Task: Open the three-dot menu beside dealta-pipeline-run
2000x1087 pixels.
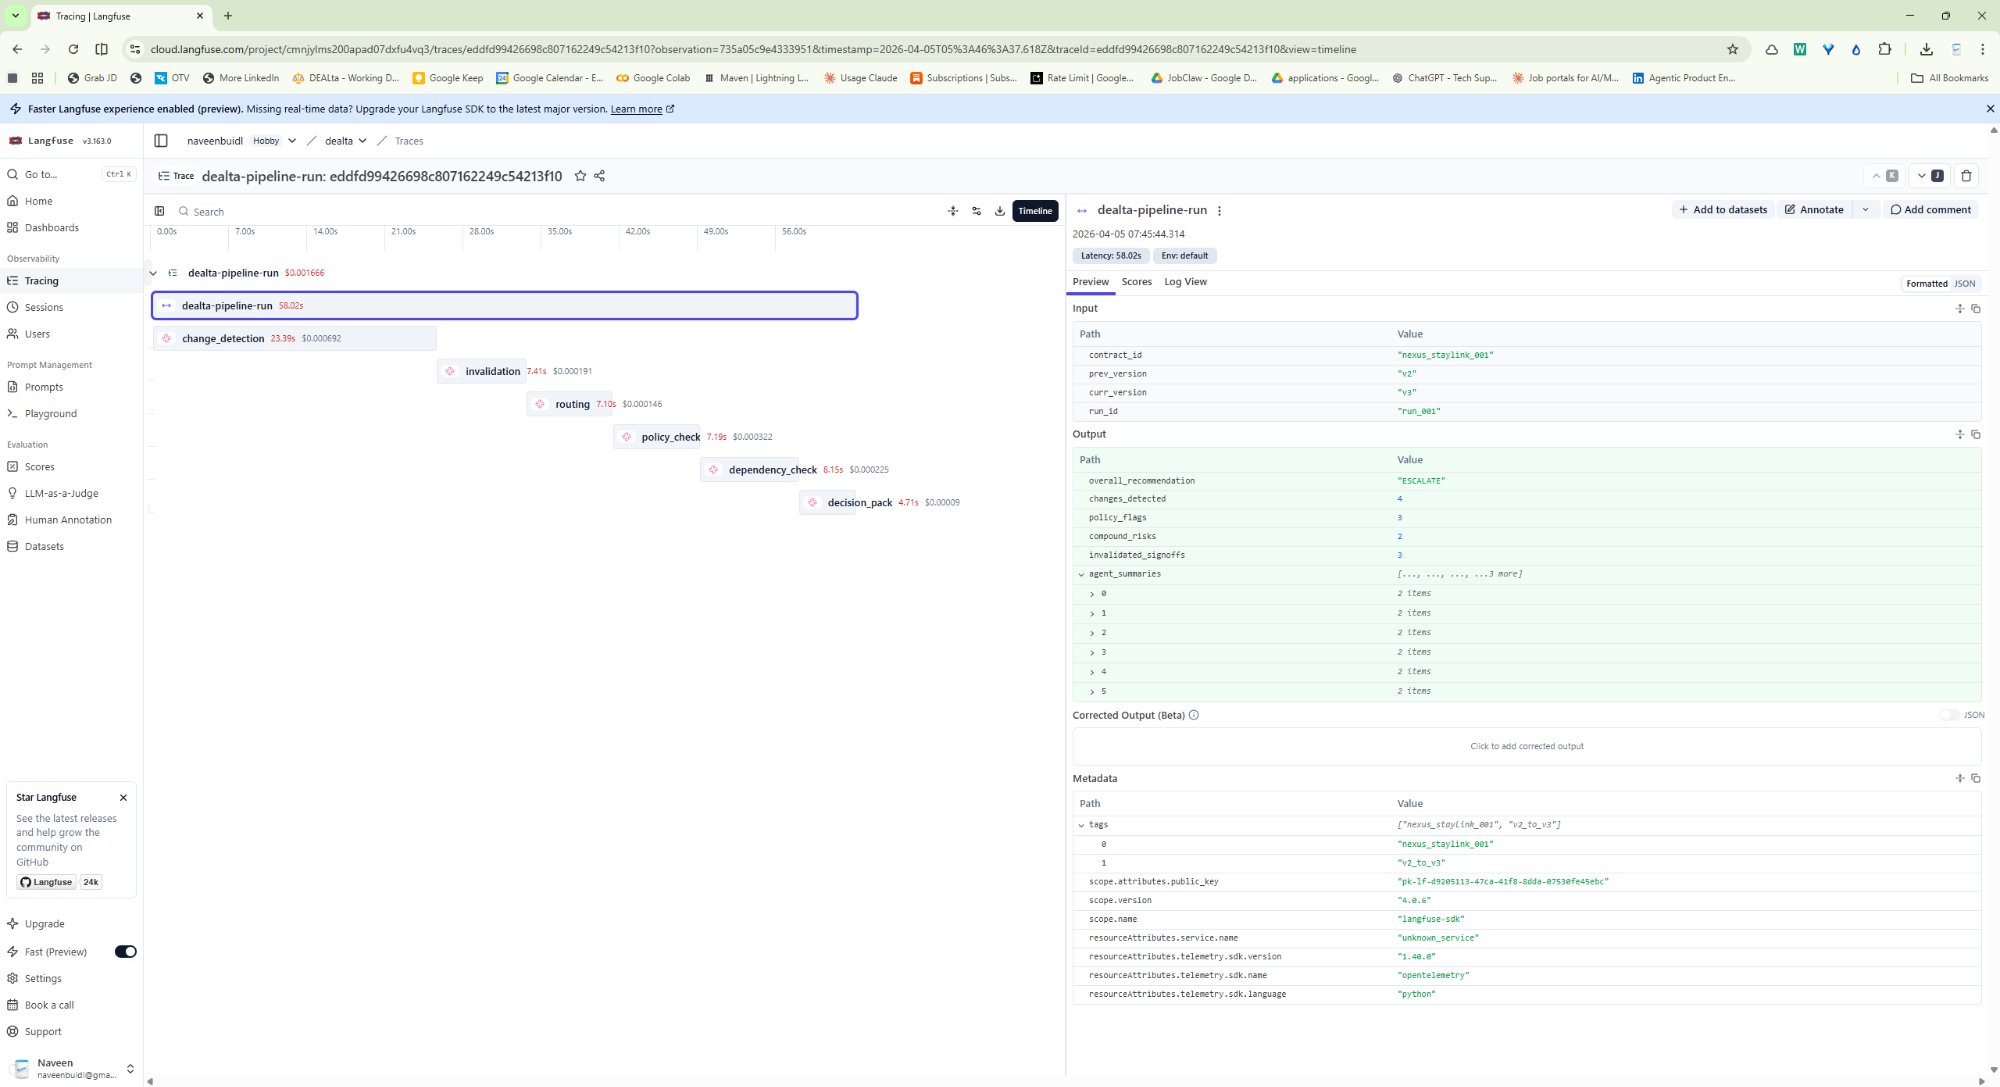Action: click(1219, 211)
